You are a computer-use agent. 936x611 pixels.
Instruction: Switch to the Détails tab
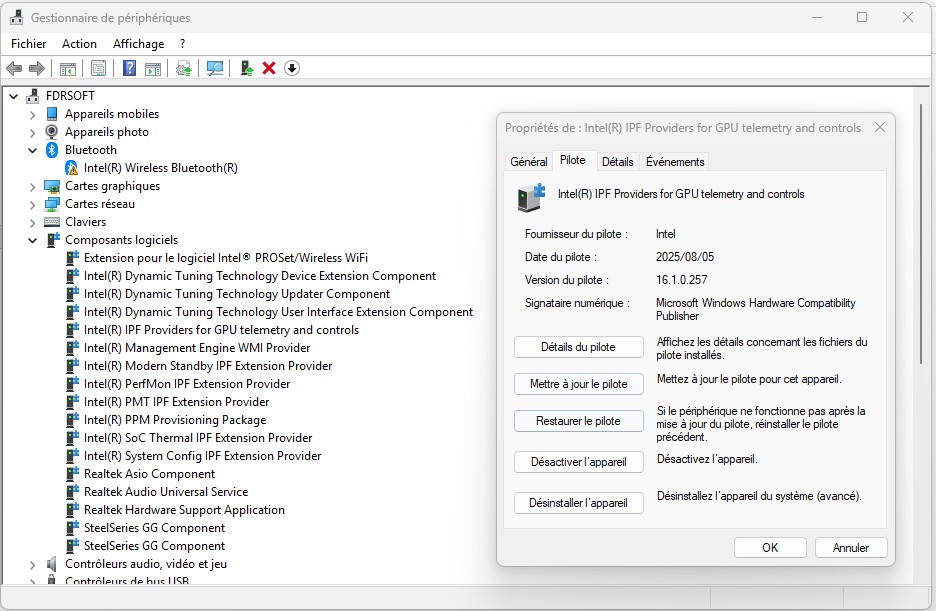617,162
